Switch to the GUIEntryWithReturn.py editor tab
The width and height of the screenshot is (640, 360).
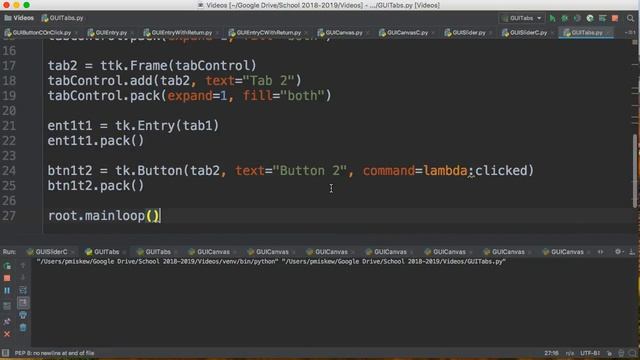(181, 32)
